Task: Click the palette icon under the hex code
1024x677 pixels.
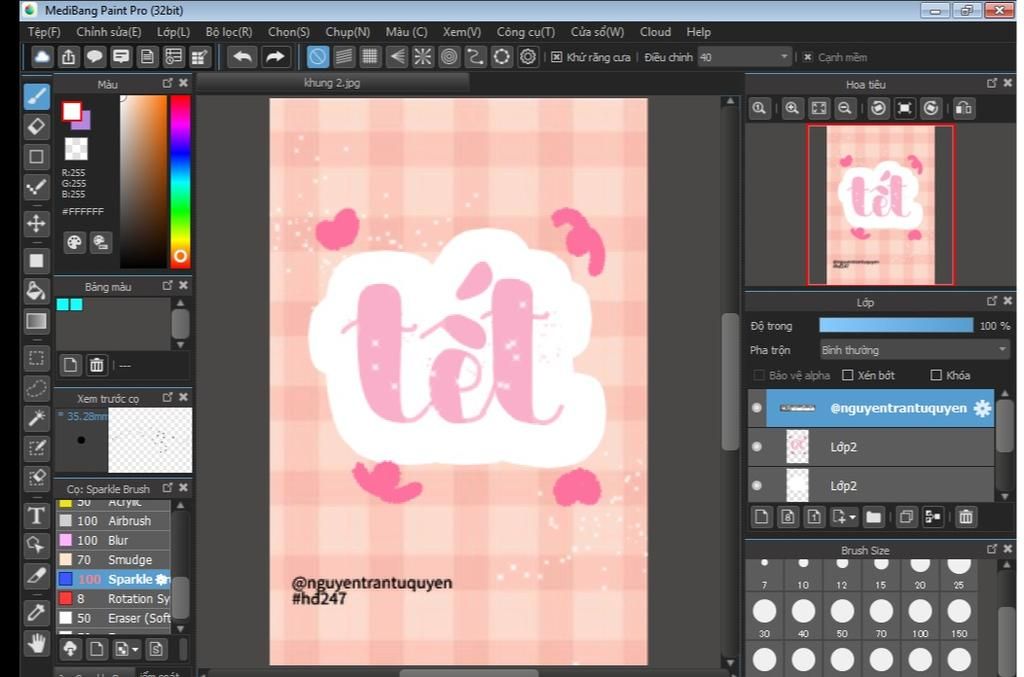Action: click(x=74, y=243)
